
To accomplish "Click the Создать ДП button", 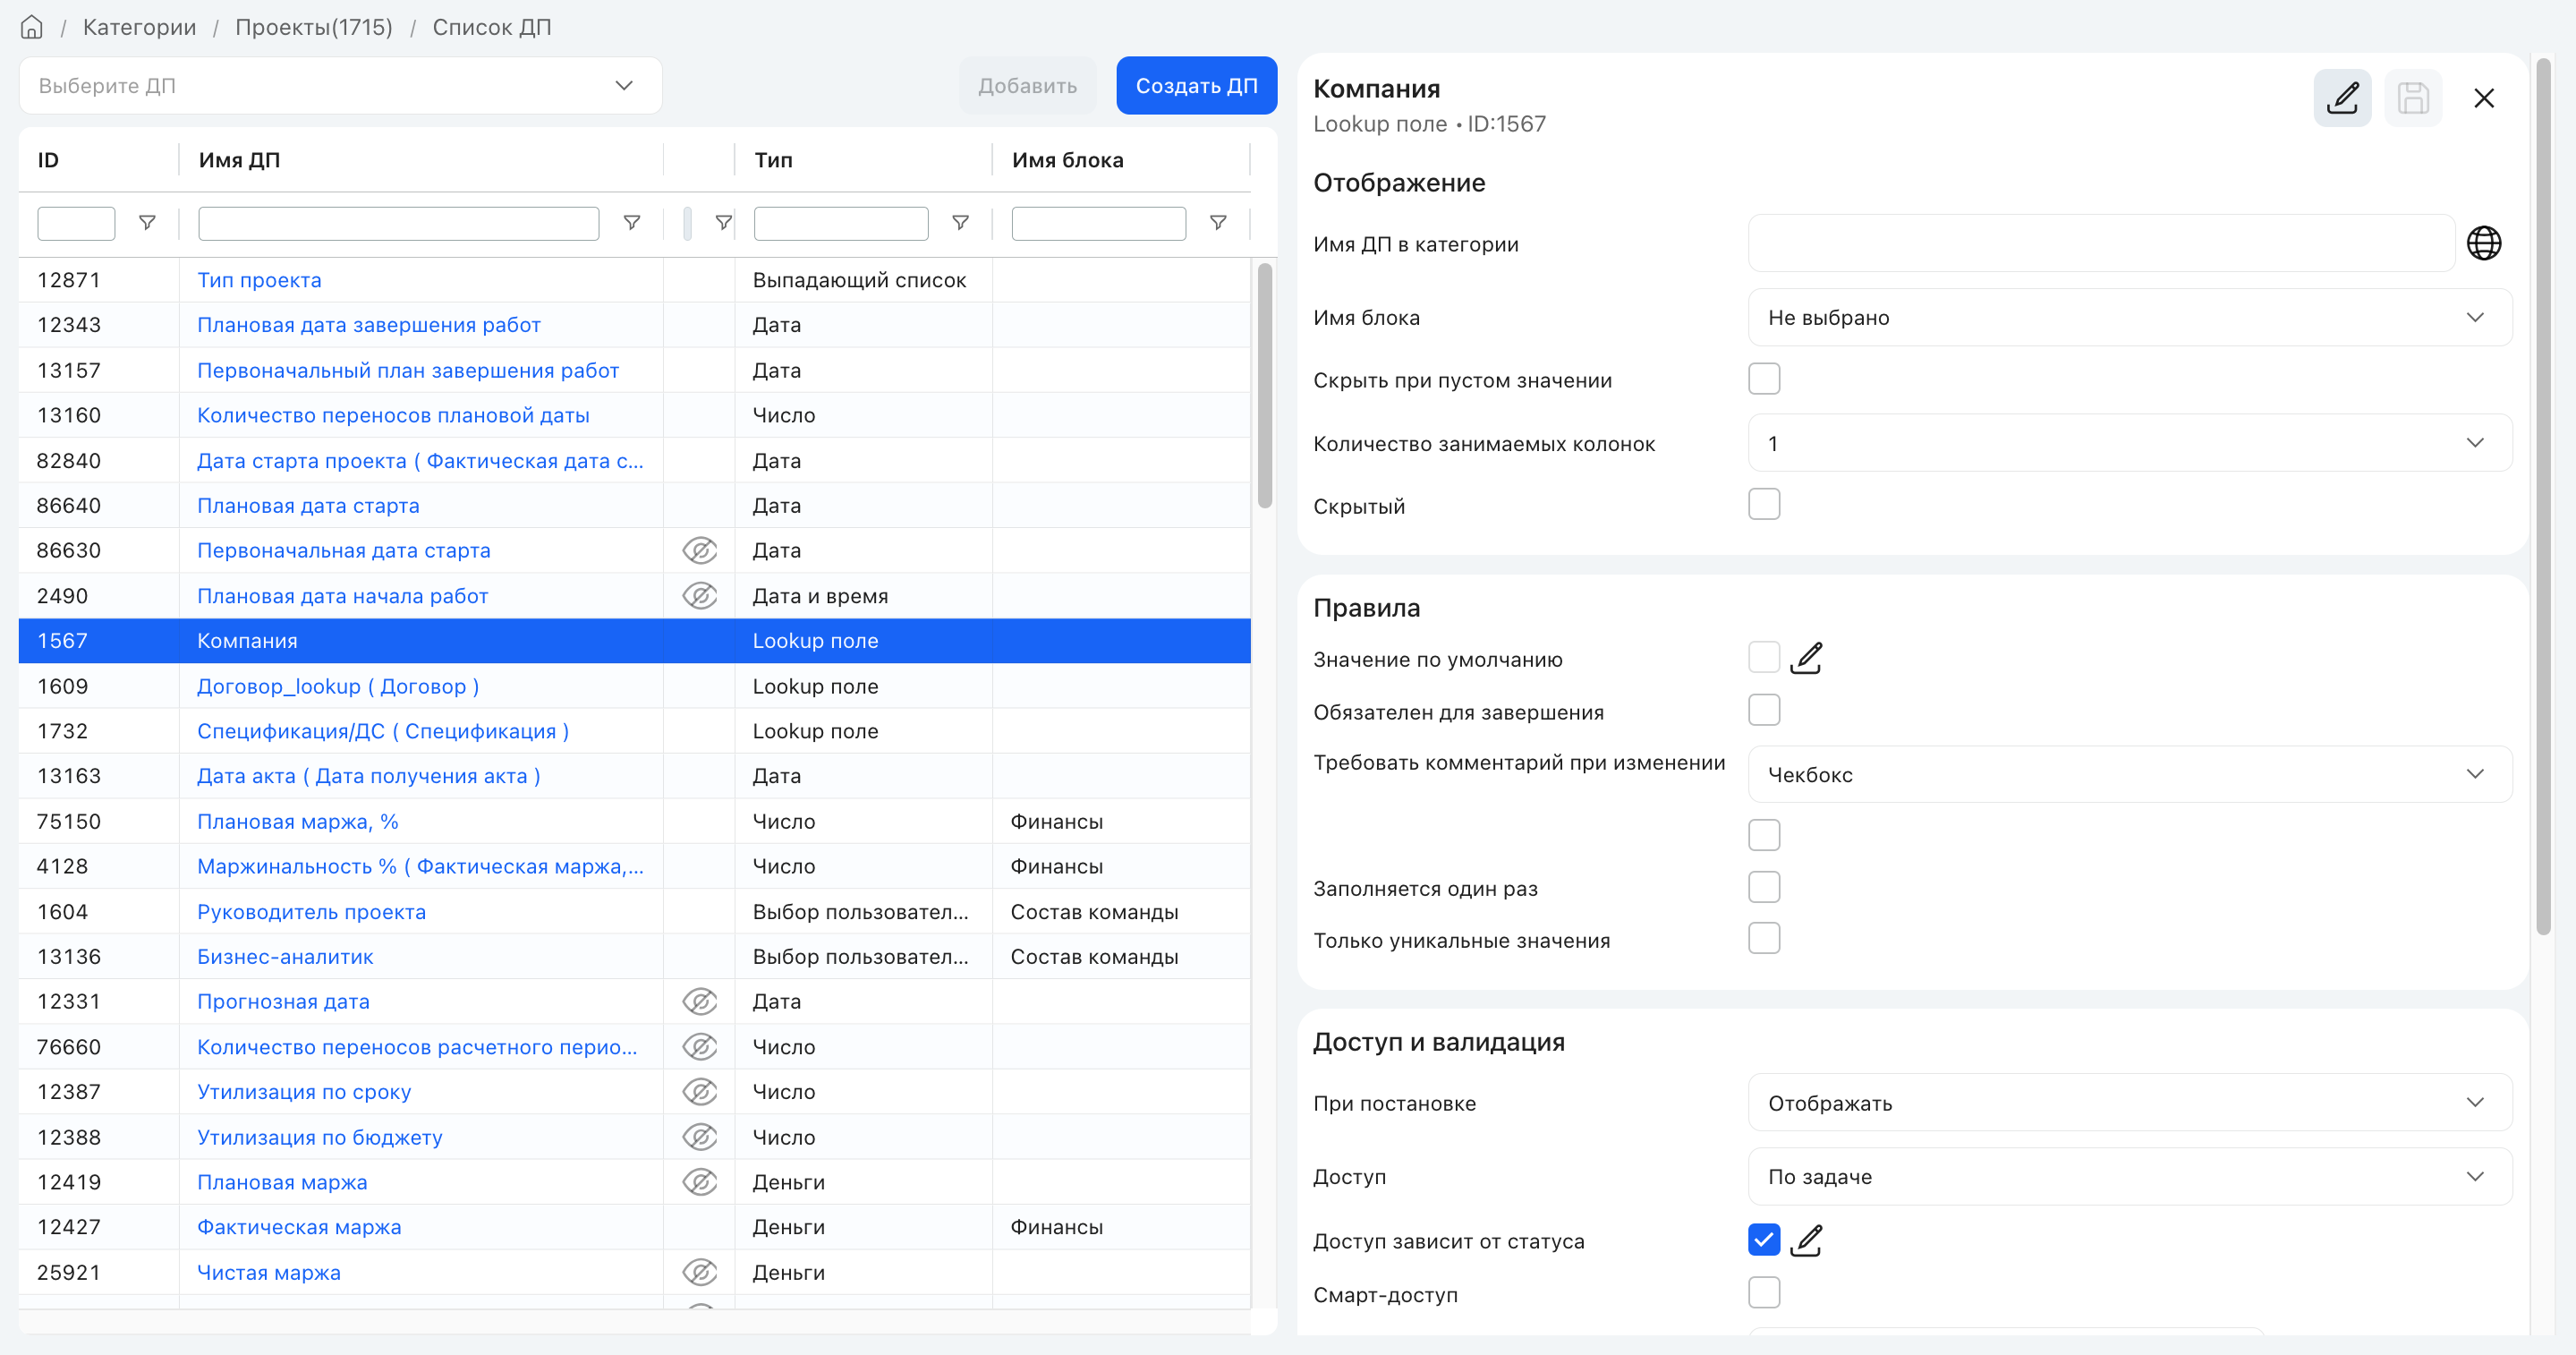I will (x=1196, y=86).
